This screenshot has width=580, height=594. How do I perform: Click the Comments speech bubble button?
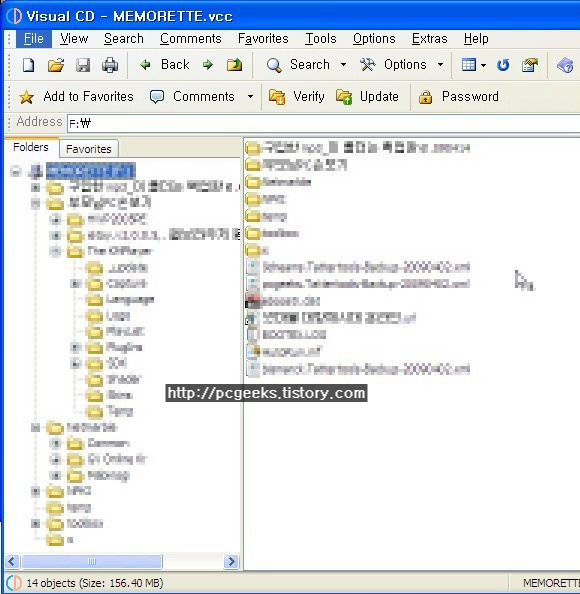[x=192, y=97]
